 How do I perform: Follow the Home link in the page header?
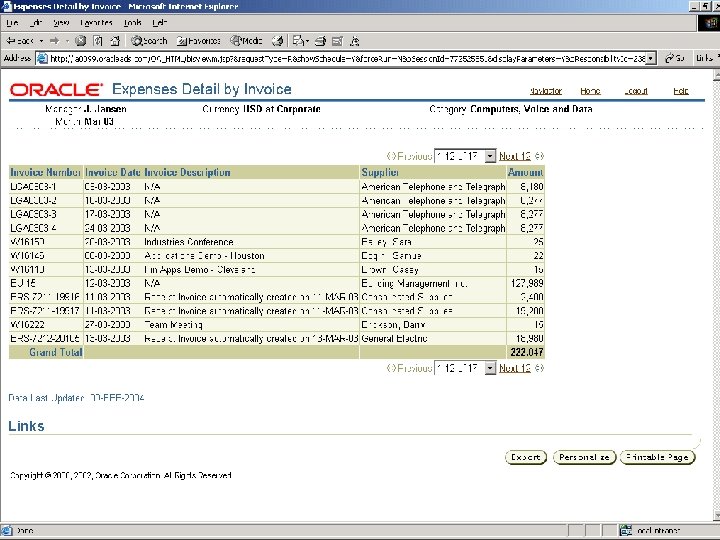pos(590,91)
